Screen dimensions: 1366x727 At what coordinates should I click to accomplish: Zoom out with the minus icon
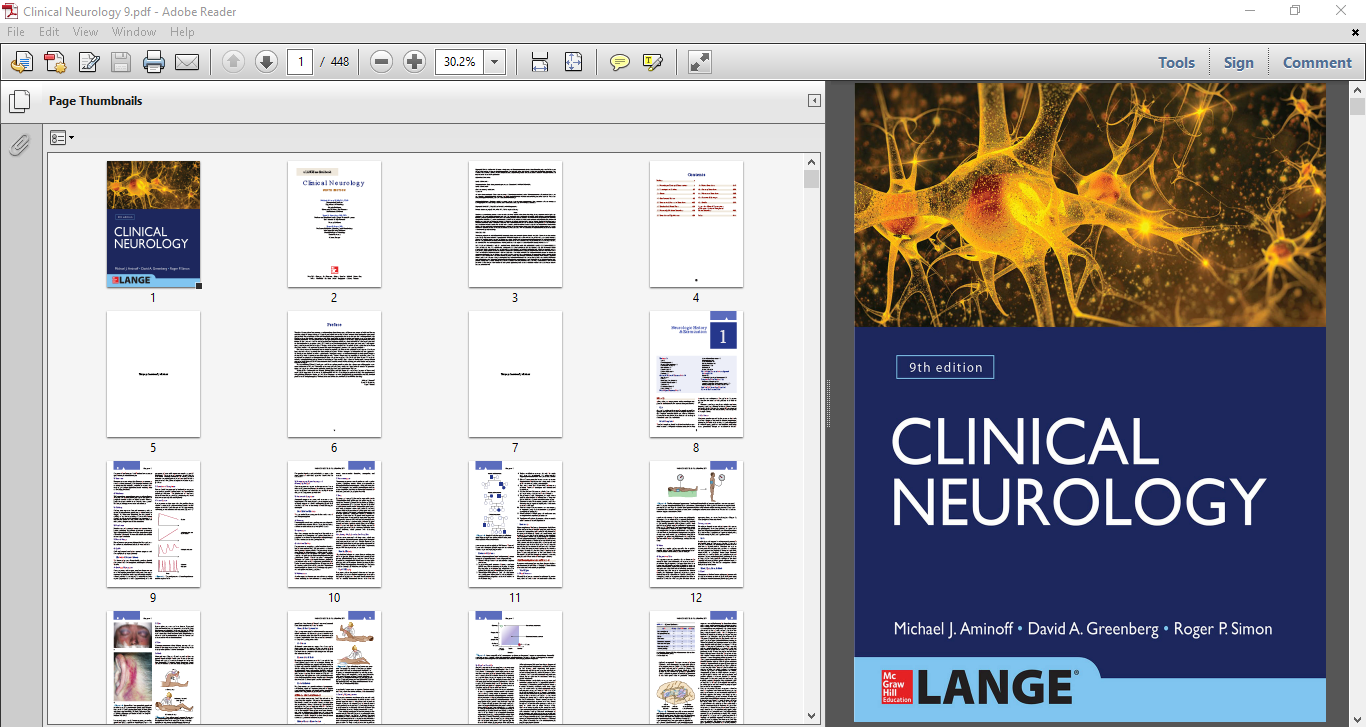tap(381, 62)
